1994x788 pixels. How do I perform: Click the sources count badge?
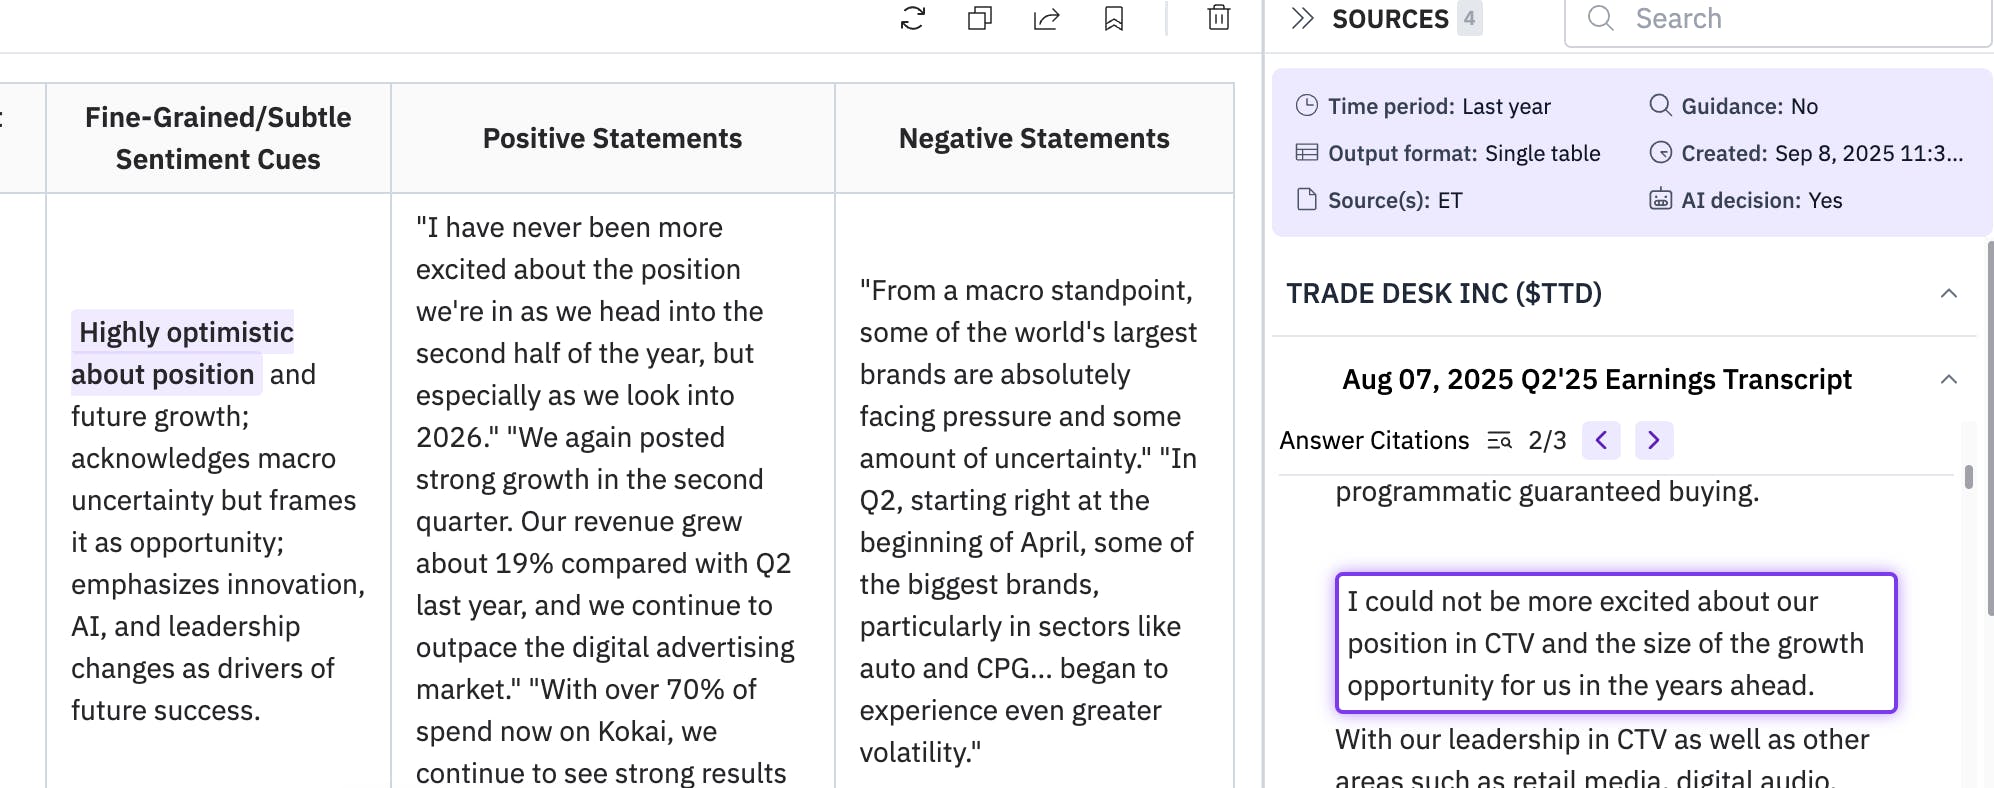click(x=1469, y=18)
